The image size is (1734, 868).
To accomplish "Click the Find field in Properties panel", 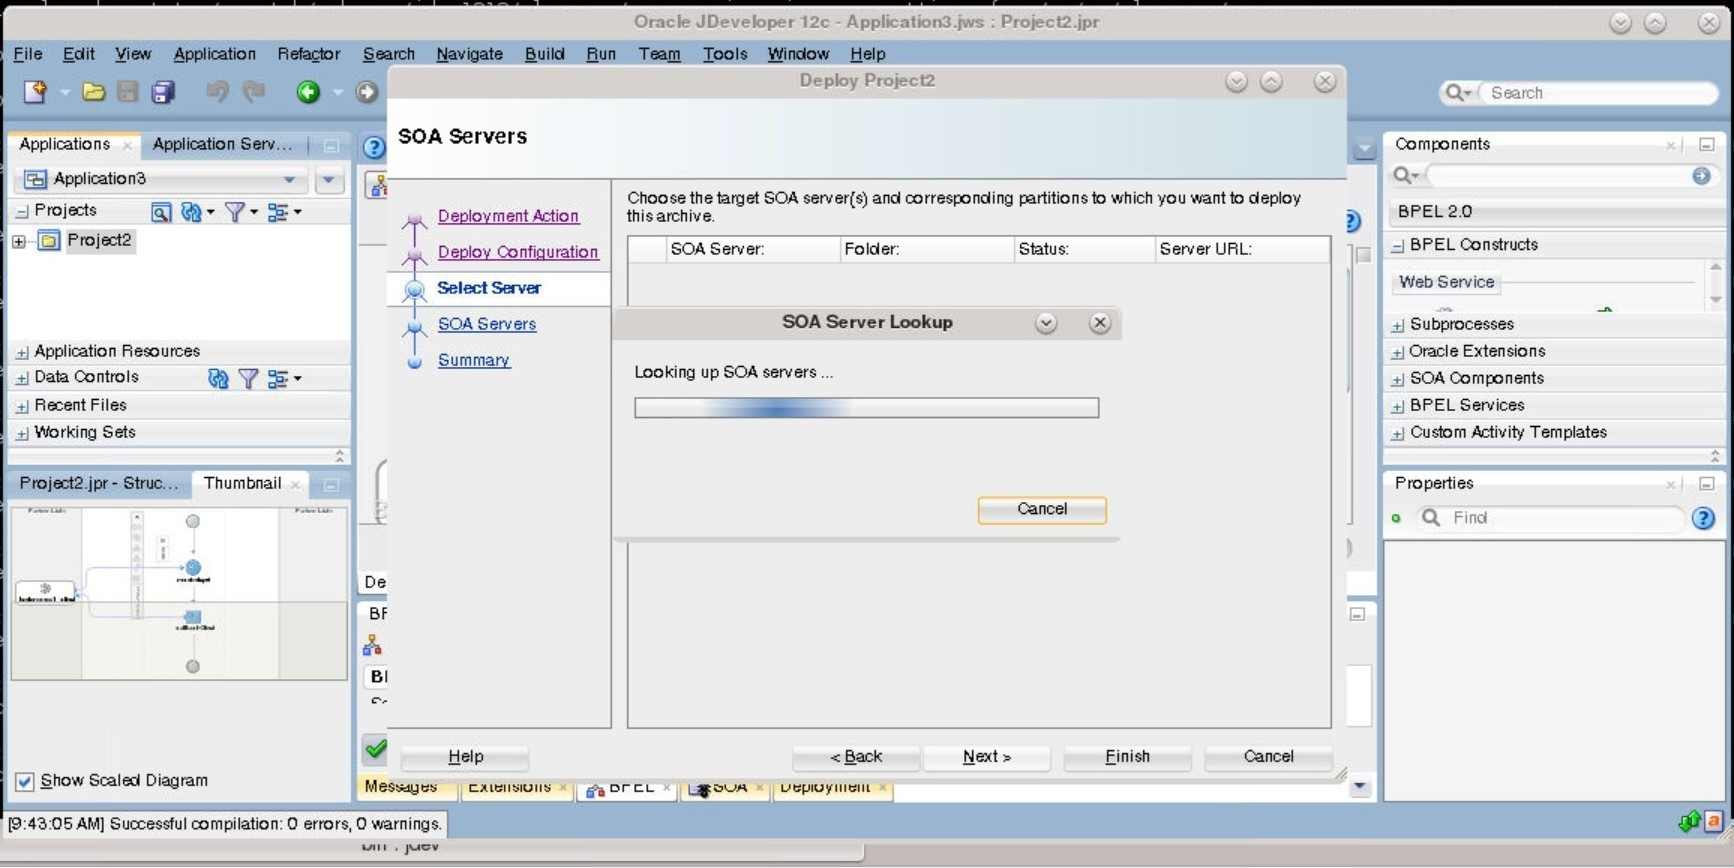I will [x=1564, y=518].
